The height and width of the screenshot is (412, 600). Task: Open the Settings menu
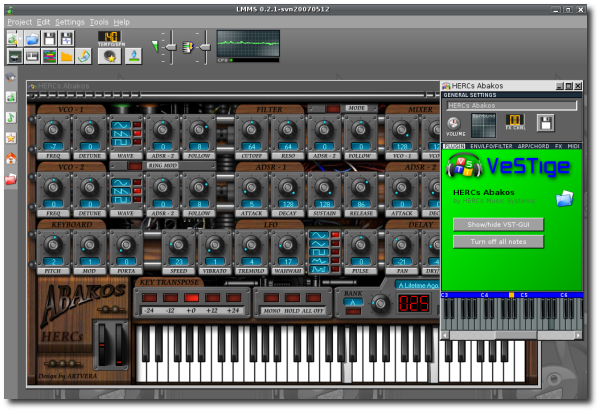tap(70, 21)
